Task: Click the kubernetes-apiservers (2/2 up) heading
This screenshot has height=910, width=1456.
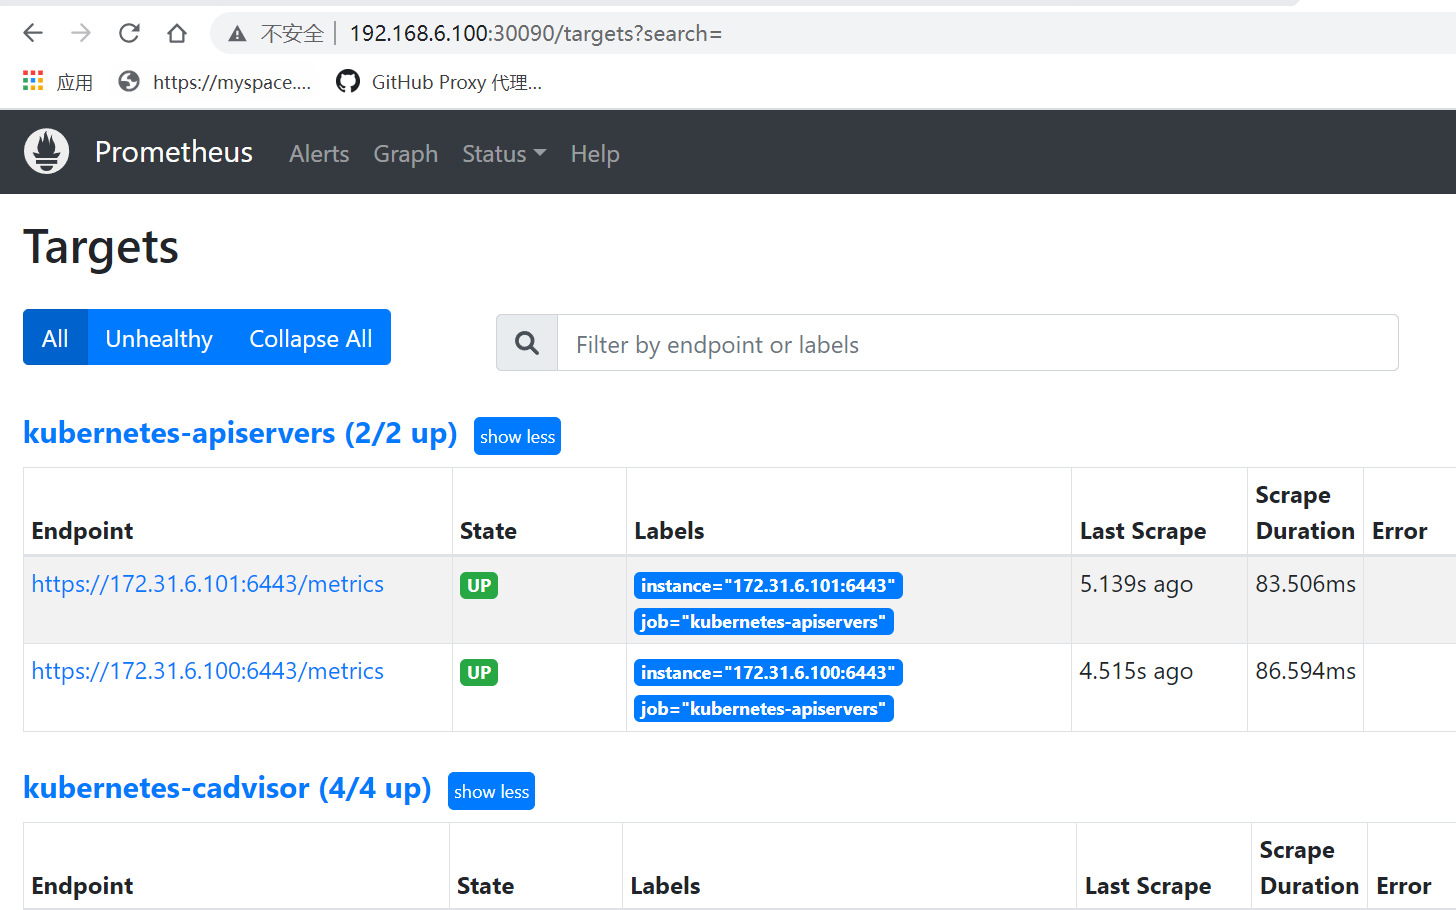Action: coord(240,433)
